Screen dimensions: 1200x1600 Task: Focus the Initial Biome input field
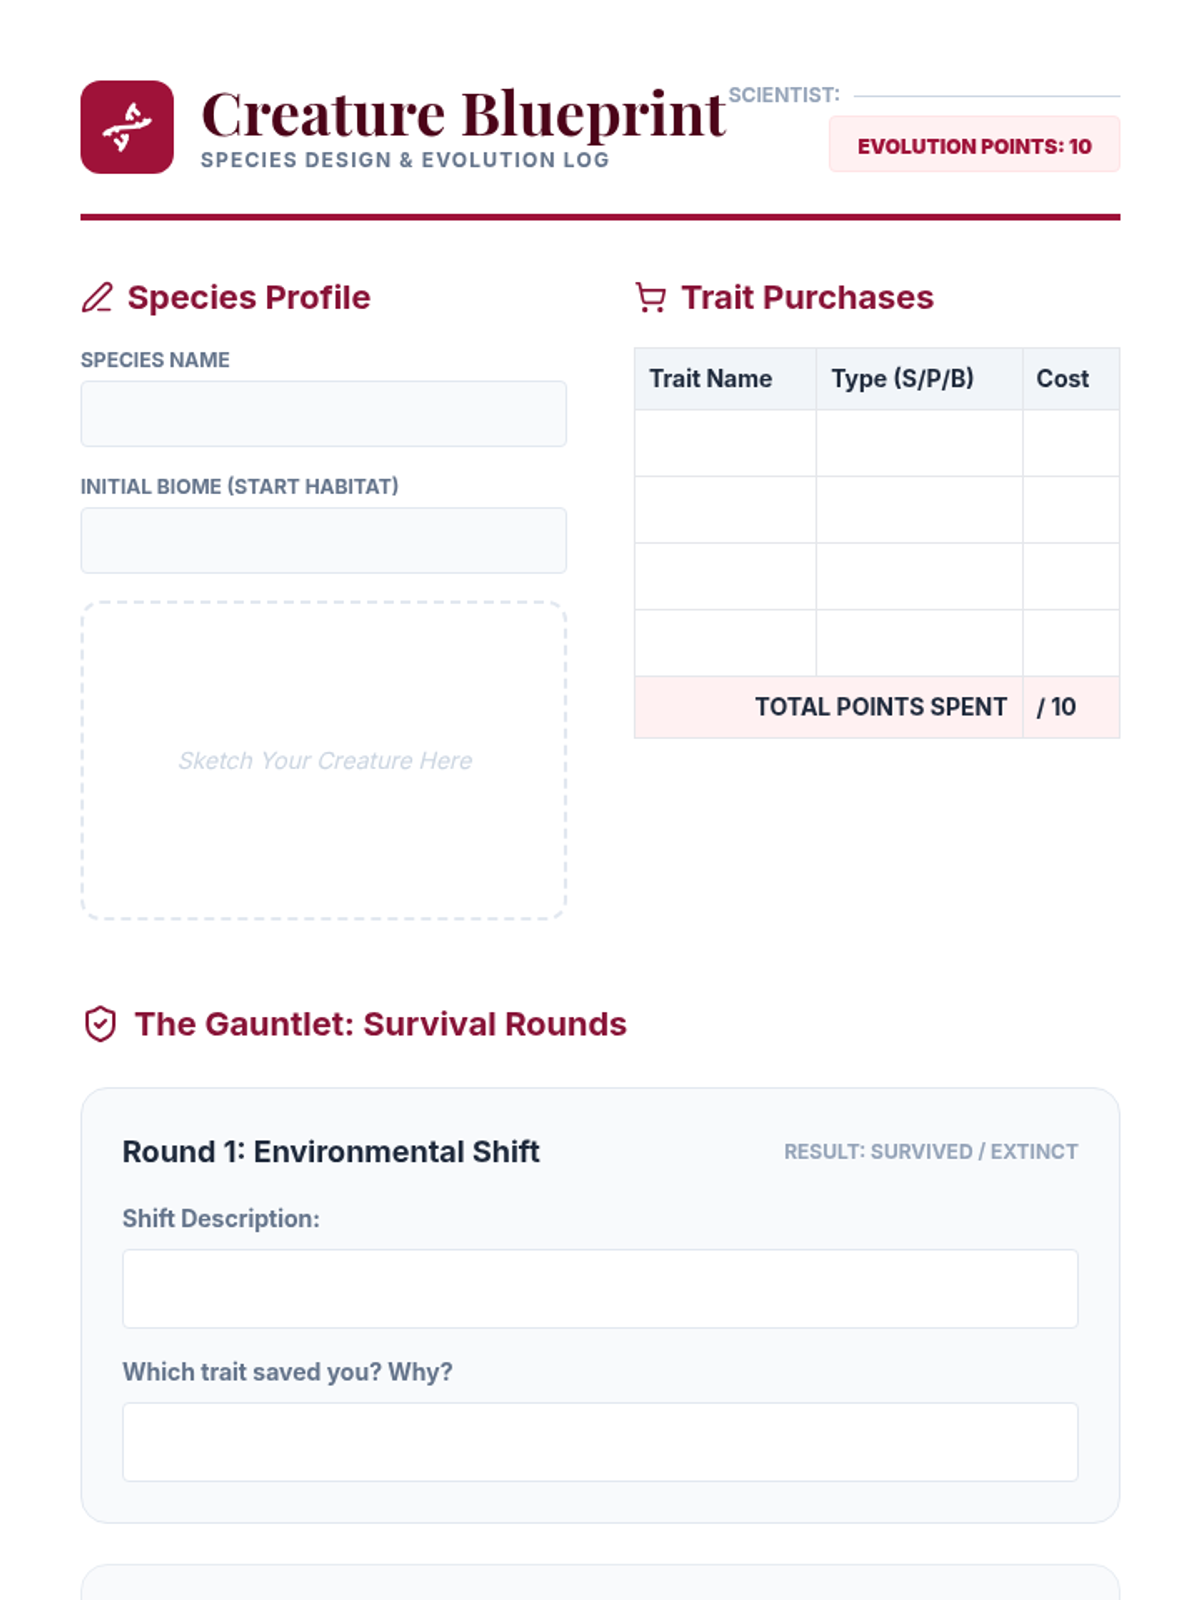pos(323,541)
